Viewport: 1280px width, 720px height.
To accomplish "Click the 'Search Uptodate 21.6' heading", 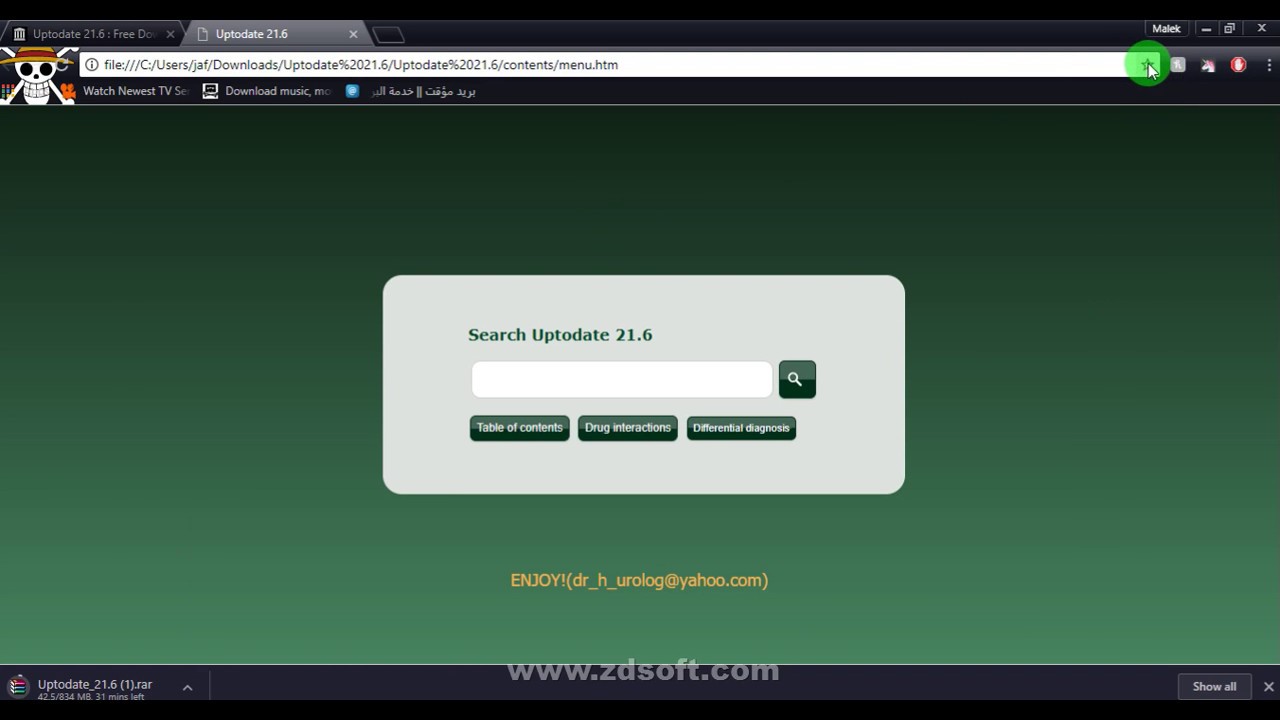I will tap(560, 335).
